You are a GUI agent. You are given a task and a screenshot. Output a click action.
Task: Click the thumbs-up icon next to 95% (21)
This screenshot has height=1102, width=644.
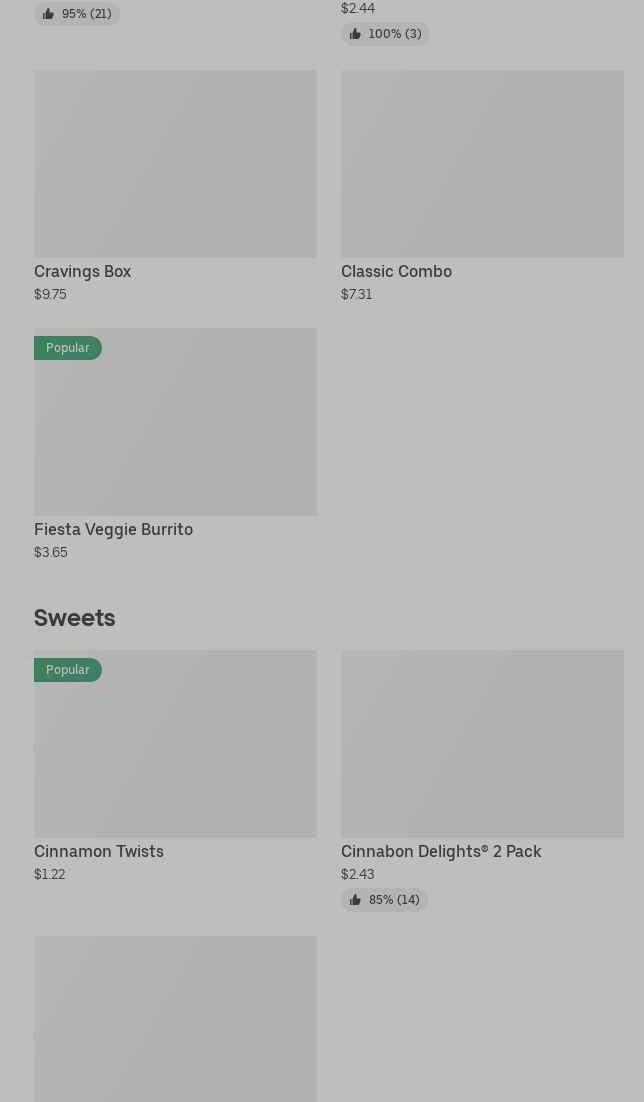tap(48, 14)
